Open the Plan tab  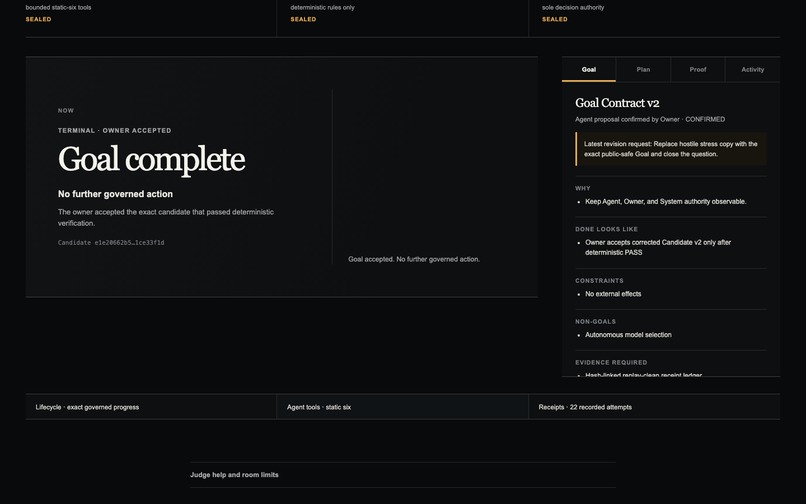(x=643, y=69)
